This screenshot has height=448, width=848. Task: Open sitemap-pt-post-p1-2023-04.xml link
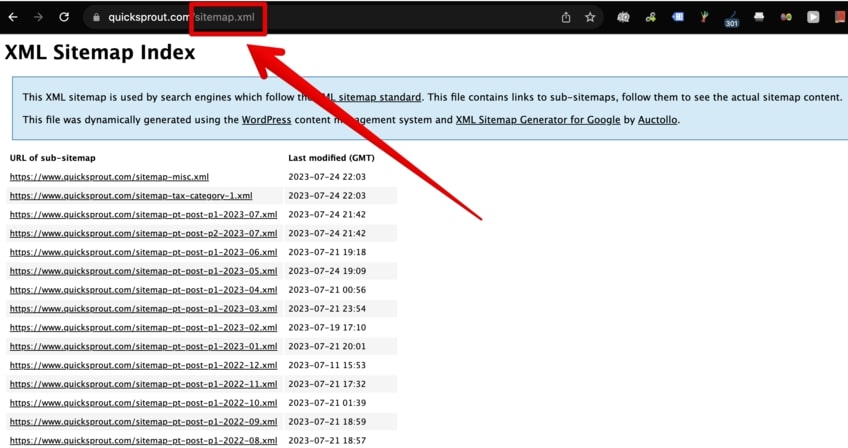click(x=143, y=290)
